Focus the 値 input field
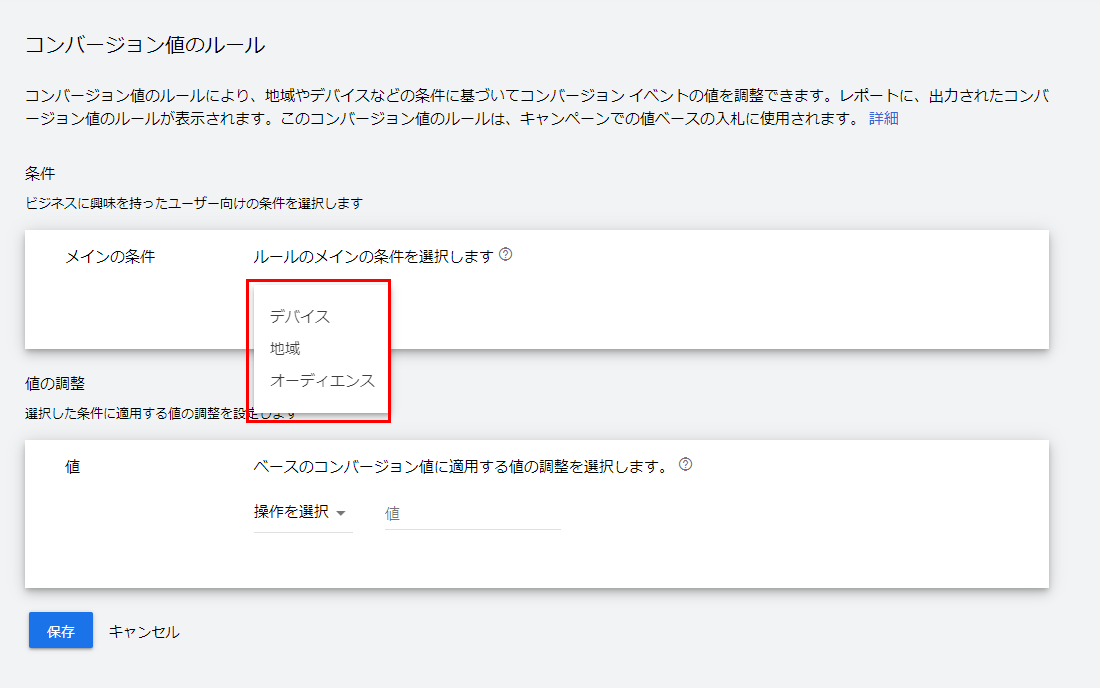Image resolution: width=1100 pixels, height=688 pixels. tap(472, 513)
